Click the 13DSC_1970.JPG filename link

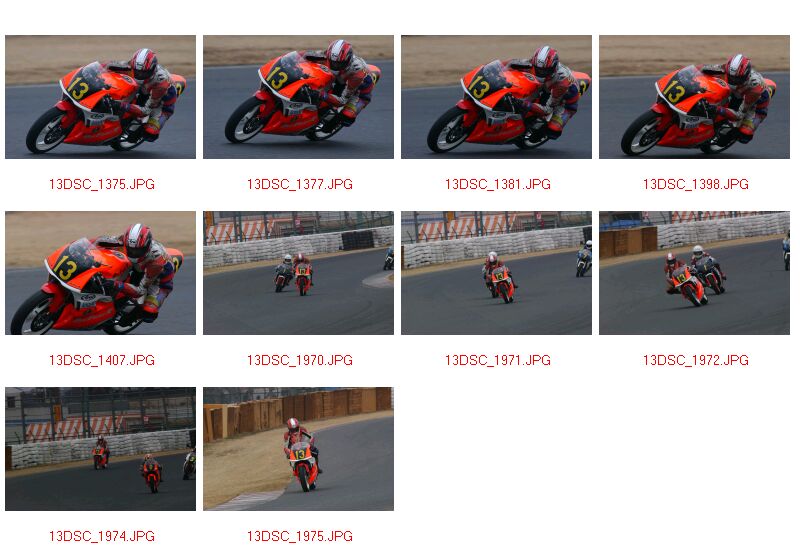tap(300, 360)
